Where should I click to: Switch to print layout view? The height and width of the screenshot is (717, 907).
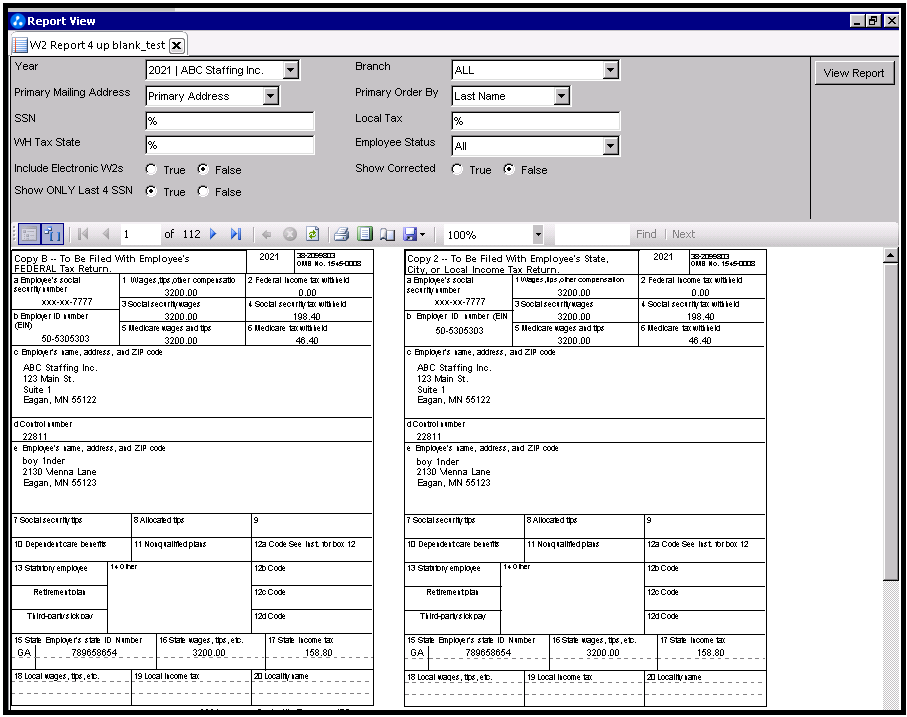click(x=365, y=234)
